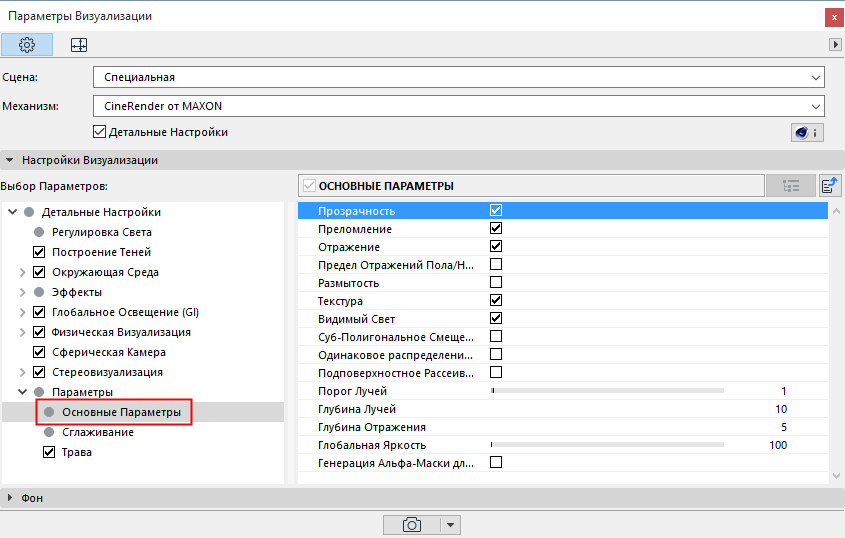Viewport: 845px width, 538px height.
Task: Open the Механизм dropdown
Action: [459, 106]
